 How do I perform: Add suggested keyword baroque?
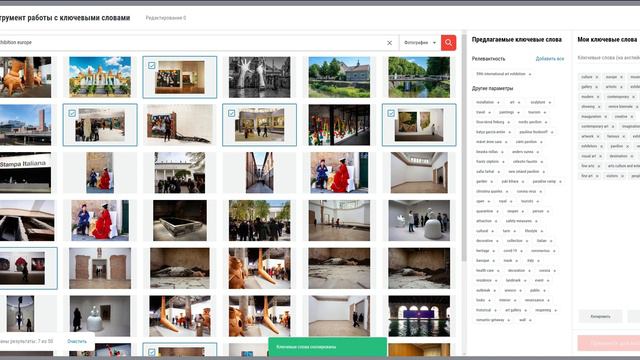(494, 261)
